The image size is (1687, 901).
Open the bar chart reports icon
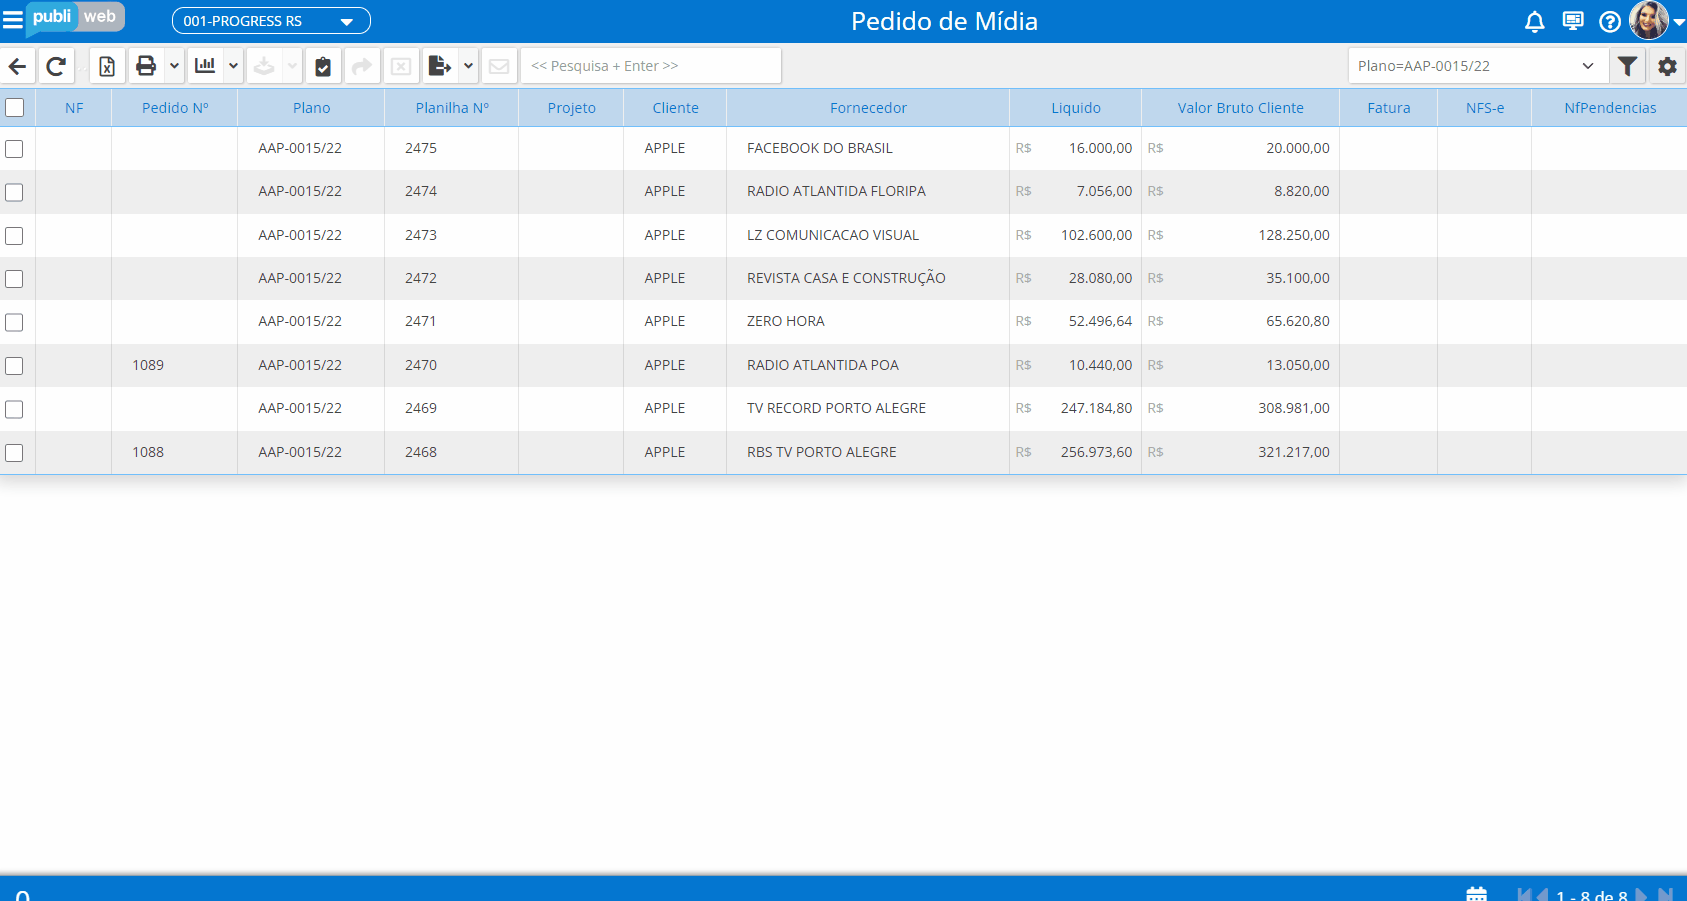(x=205, y=66)
